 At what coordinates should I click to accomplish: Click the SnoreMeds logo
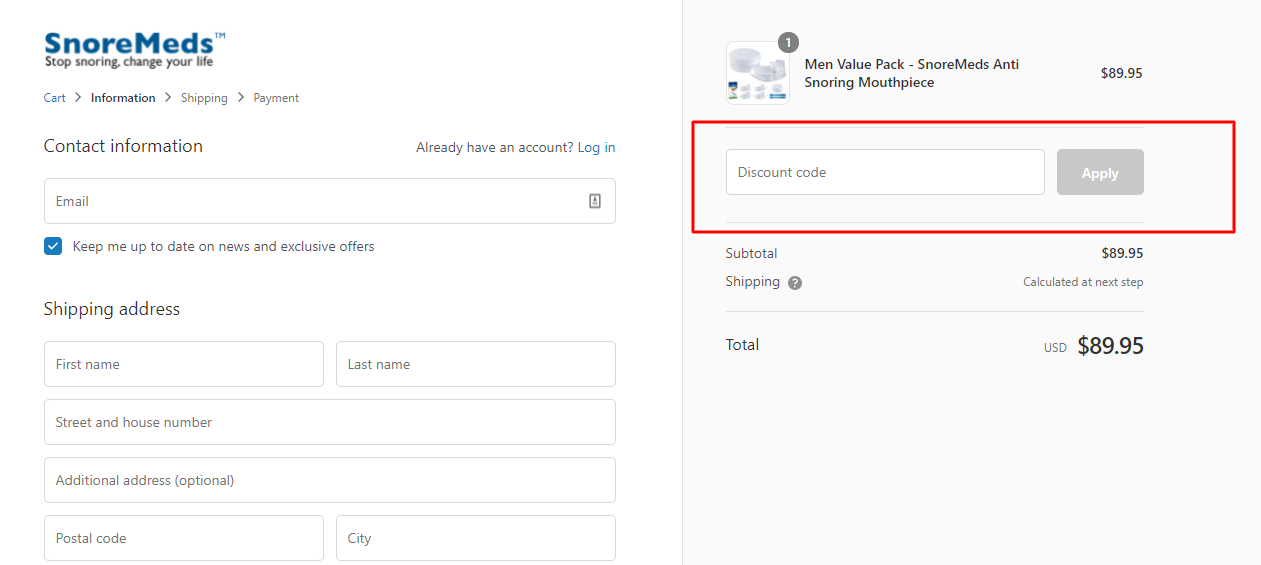pos(135,50)
